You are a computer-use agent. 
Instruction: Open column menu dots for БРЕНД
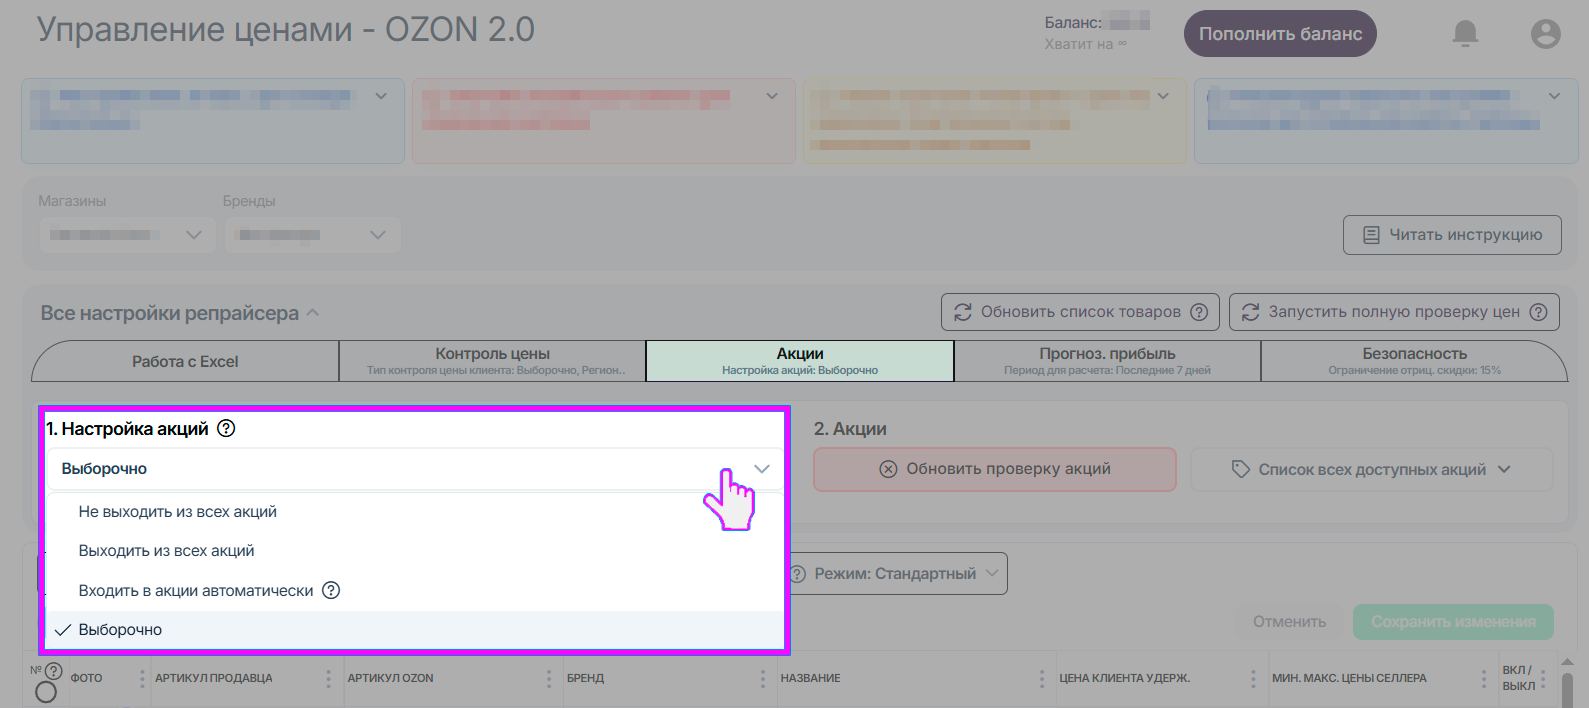coord(762,678)
